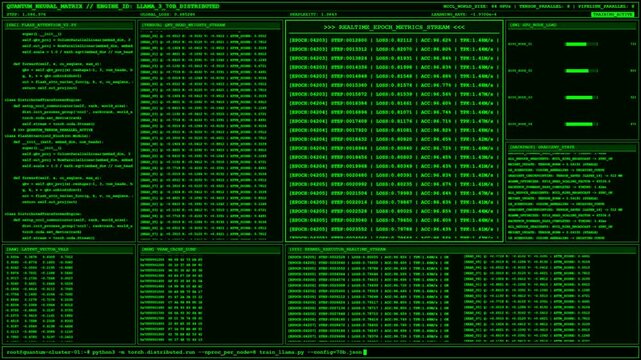Click the epoch row with STEP:0018944

(394, 148)
